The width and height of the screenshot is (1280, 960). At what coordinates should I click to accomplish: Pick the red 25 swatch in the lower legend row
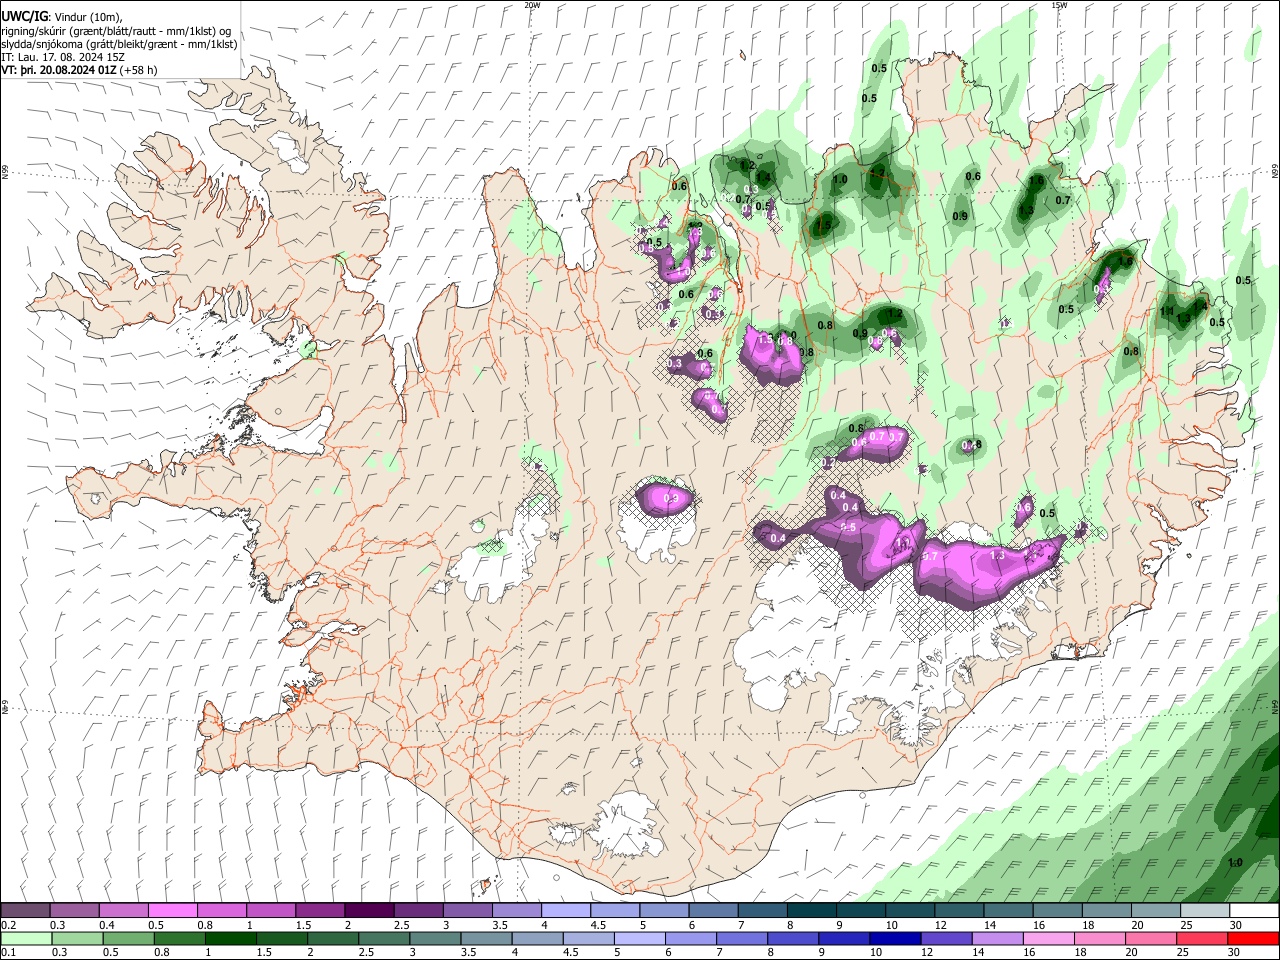pyautogui.click(x=1202, y=939)
